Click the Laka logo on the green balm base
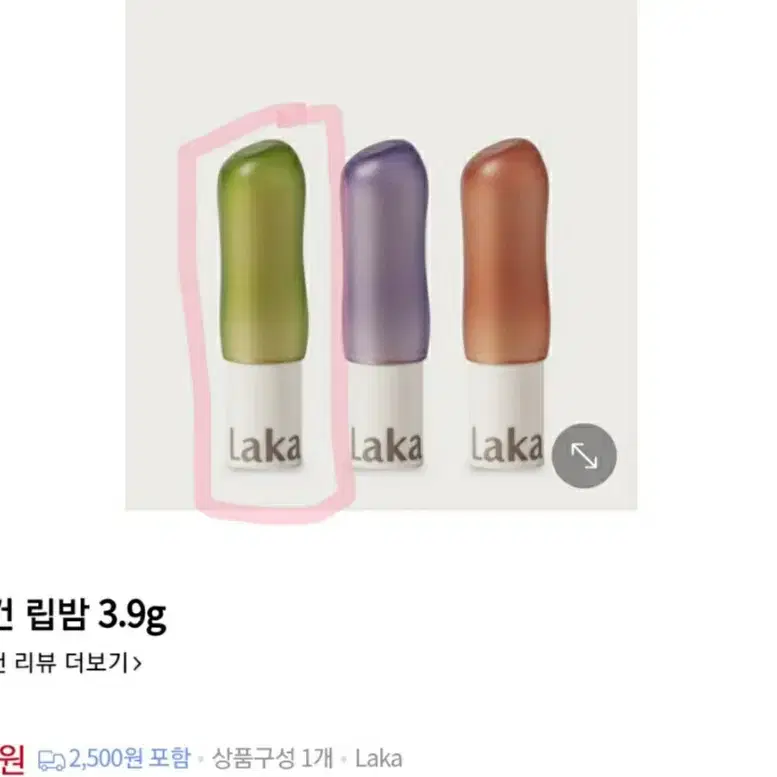Screen dimensions: 777x777 tap(264, 444)
